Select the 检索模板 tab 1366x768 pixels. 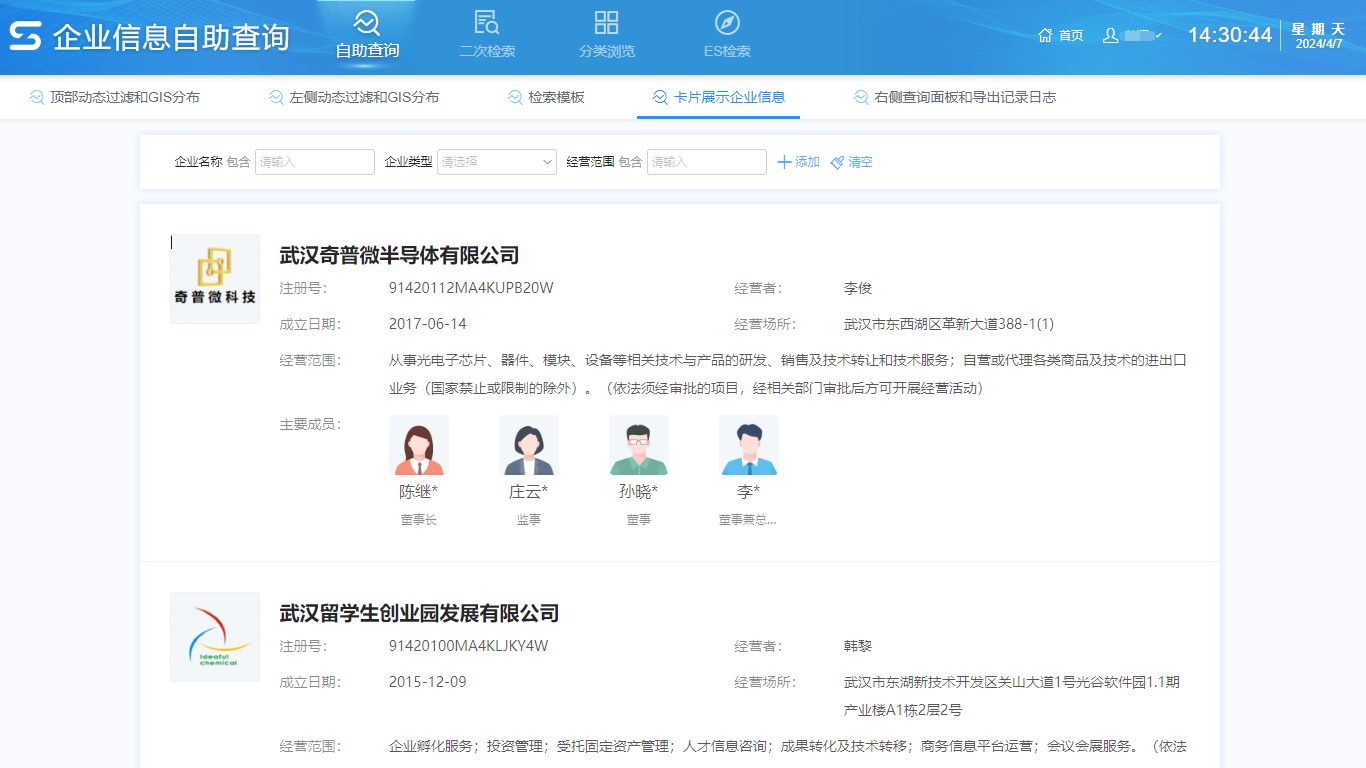click(546, 97)
